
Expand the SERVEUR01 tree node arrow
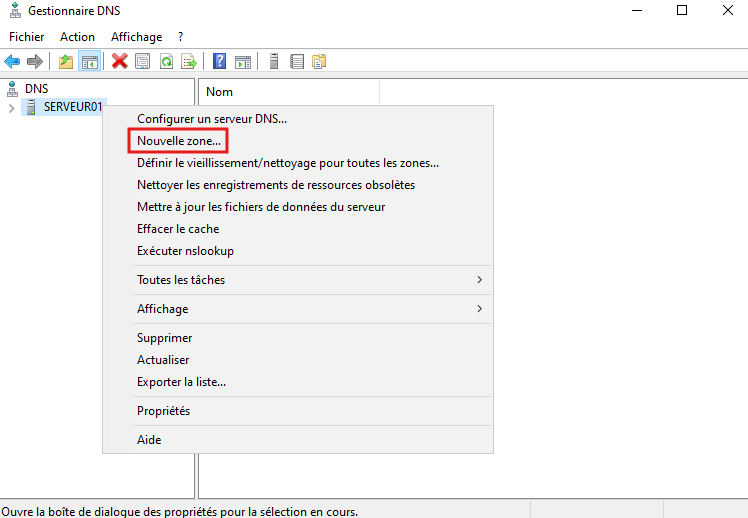pos(11,108)
